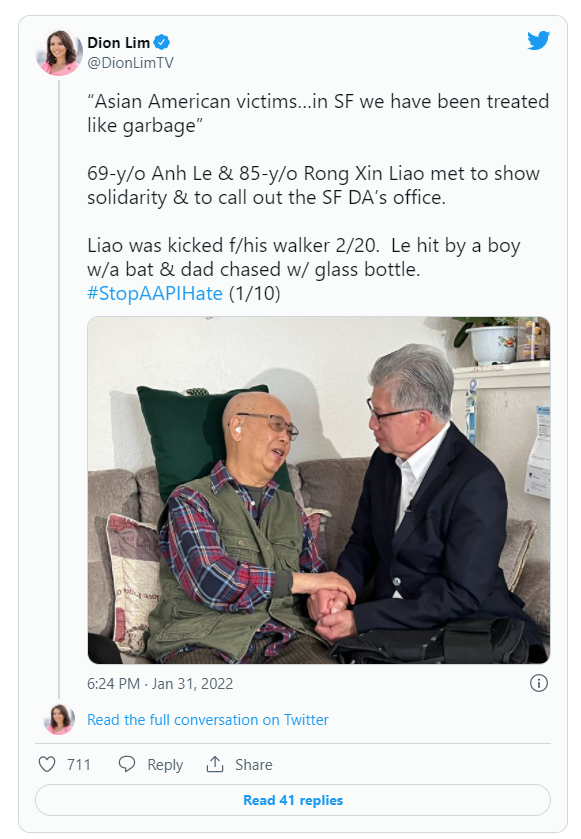Expand Read 41 replies
This screenshot has height=839, width=581.
[293, 800]
